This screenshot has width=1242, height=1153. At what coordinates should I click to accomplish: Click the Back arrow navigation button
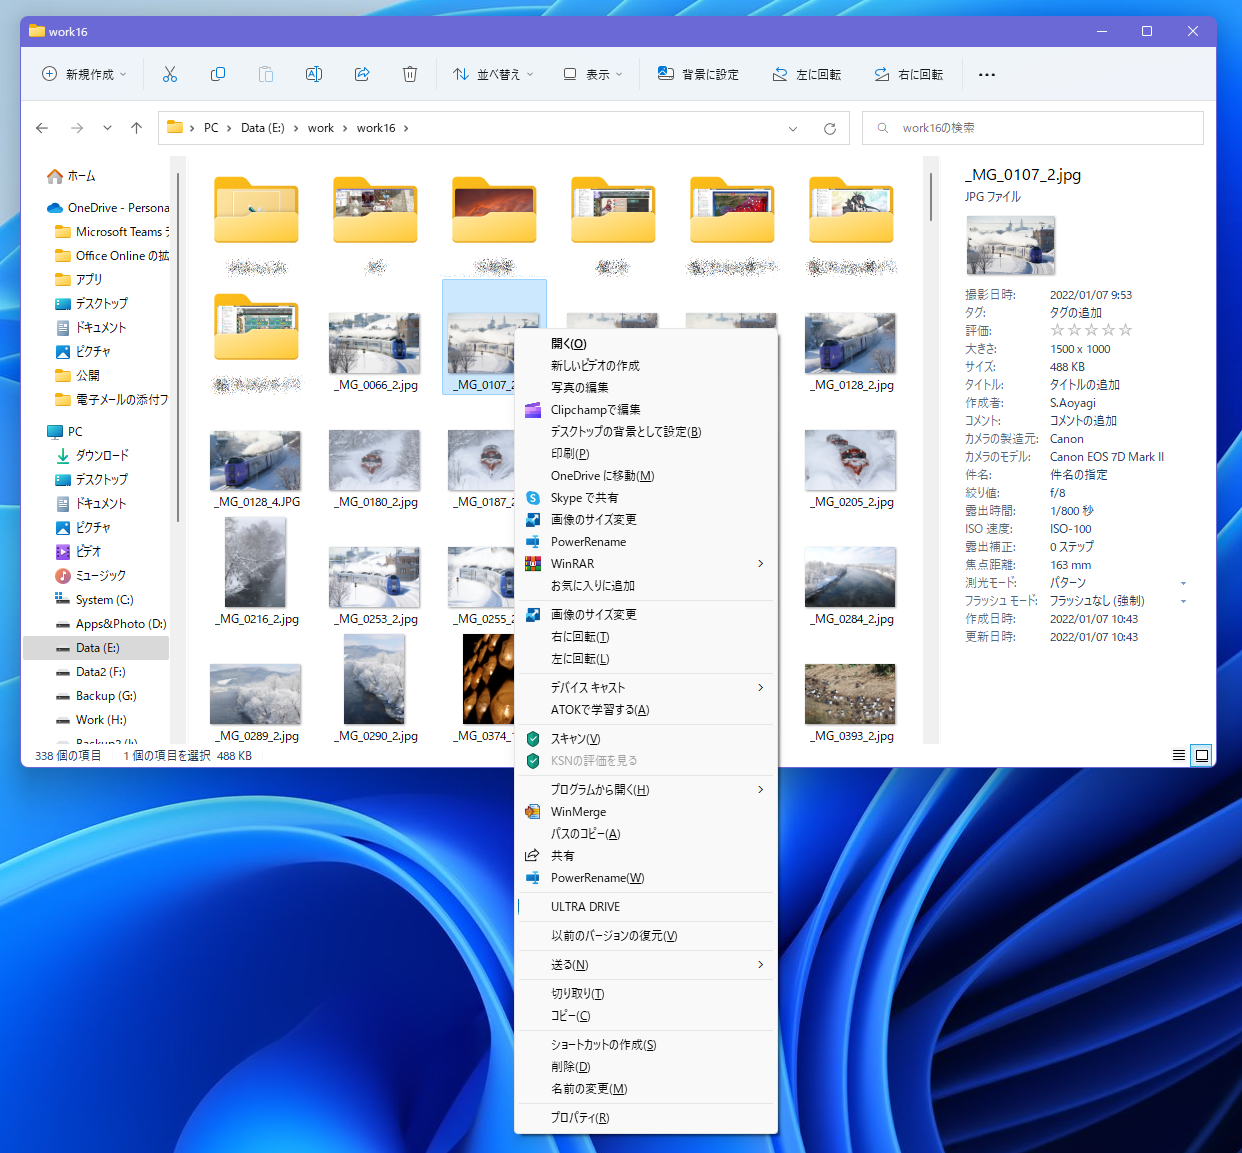tap(42, 128)
